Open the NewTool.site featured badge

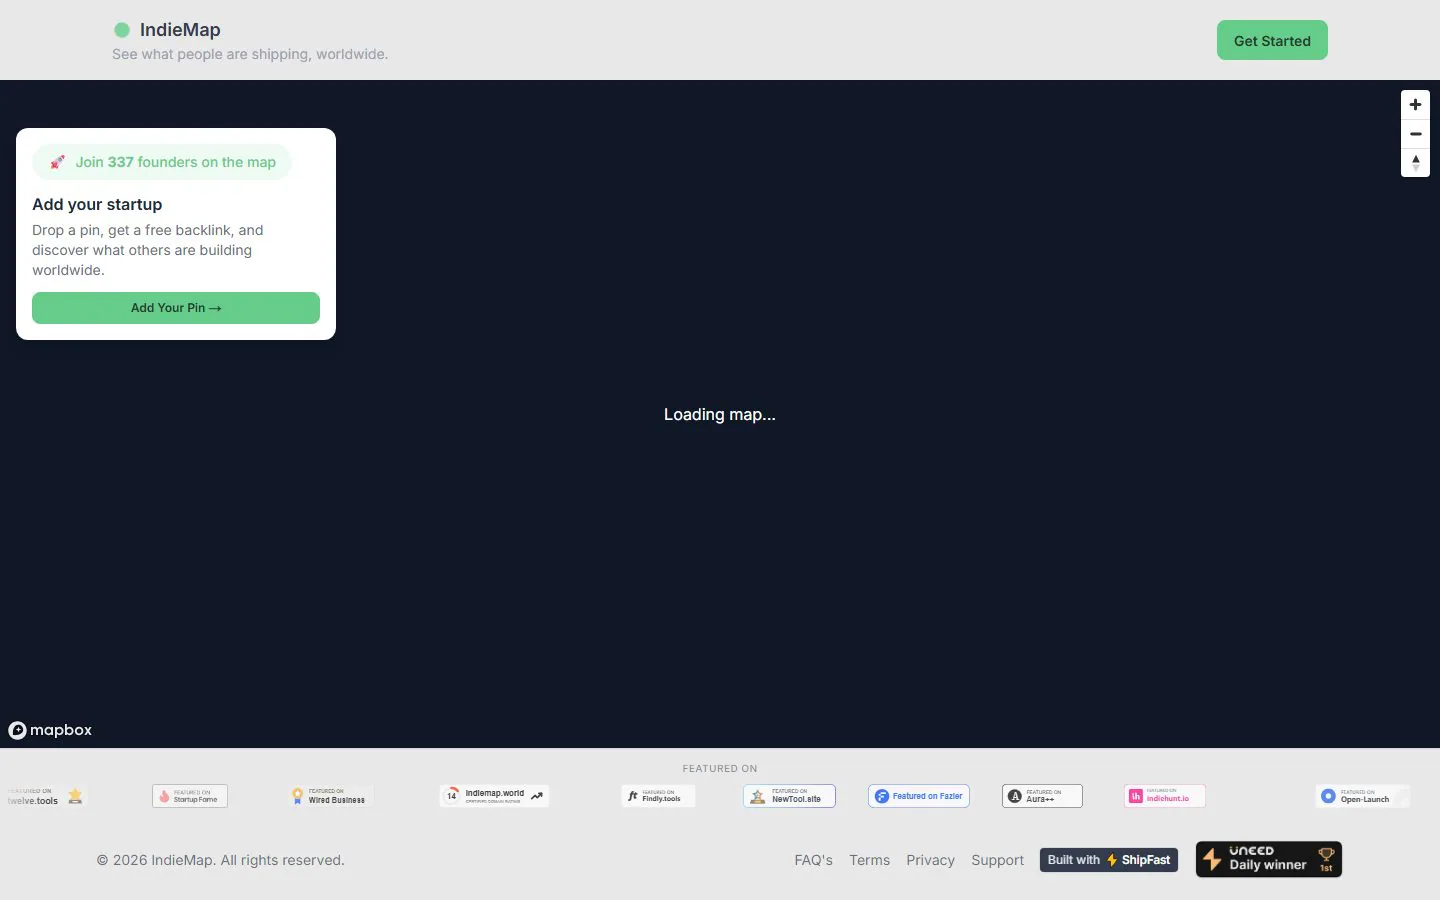(x=789, y=796)
